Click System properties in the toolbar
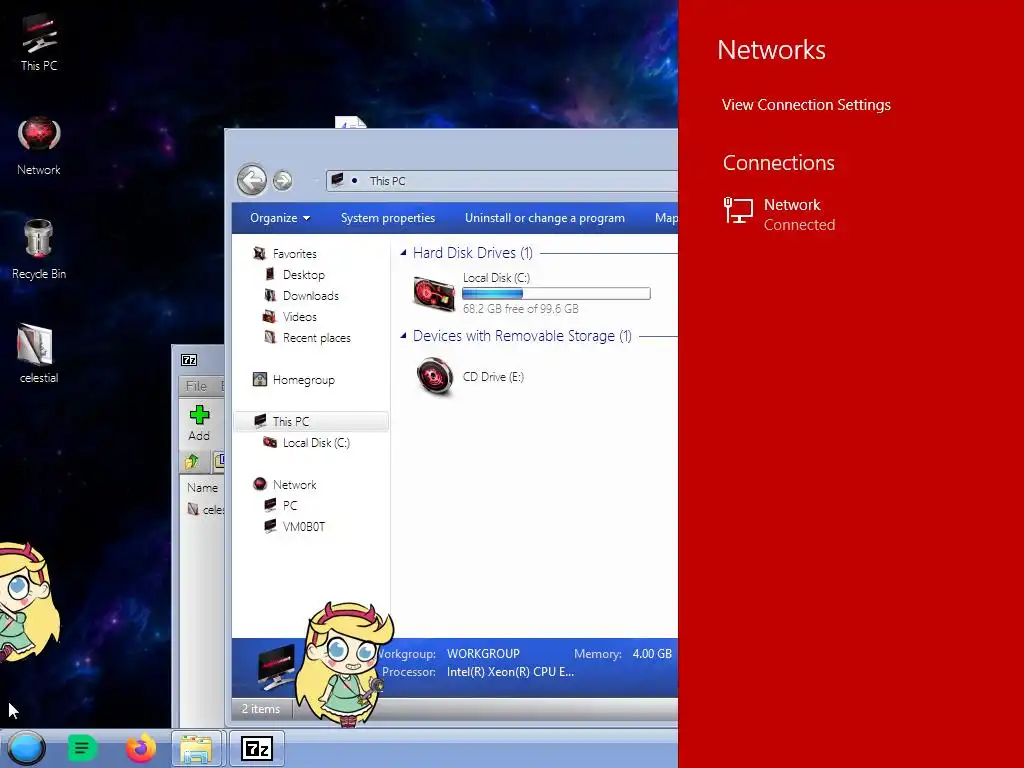The height and width of the screenshot is (768, 1024). pyautogui.click(x=388, y=218)
